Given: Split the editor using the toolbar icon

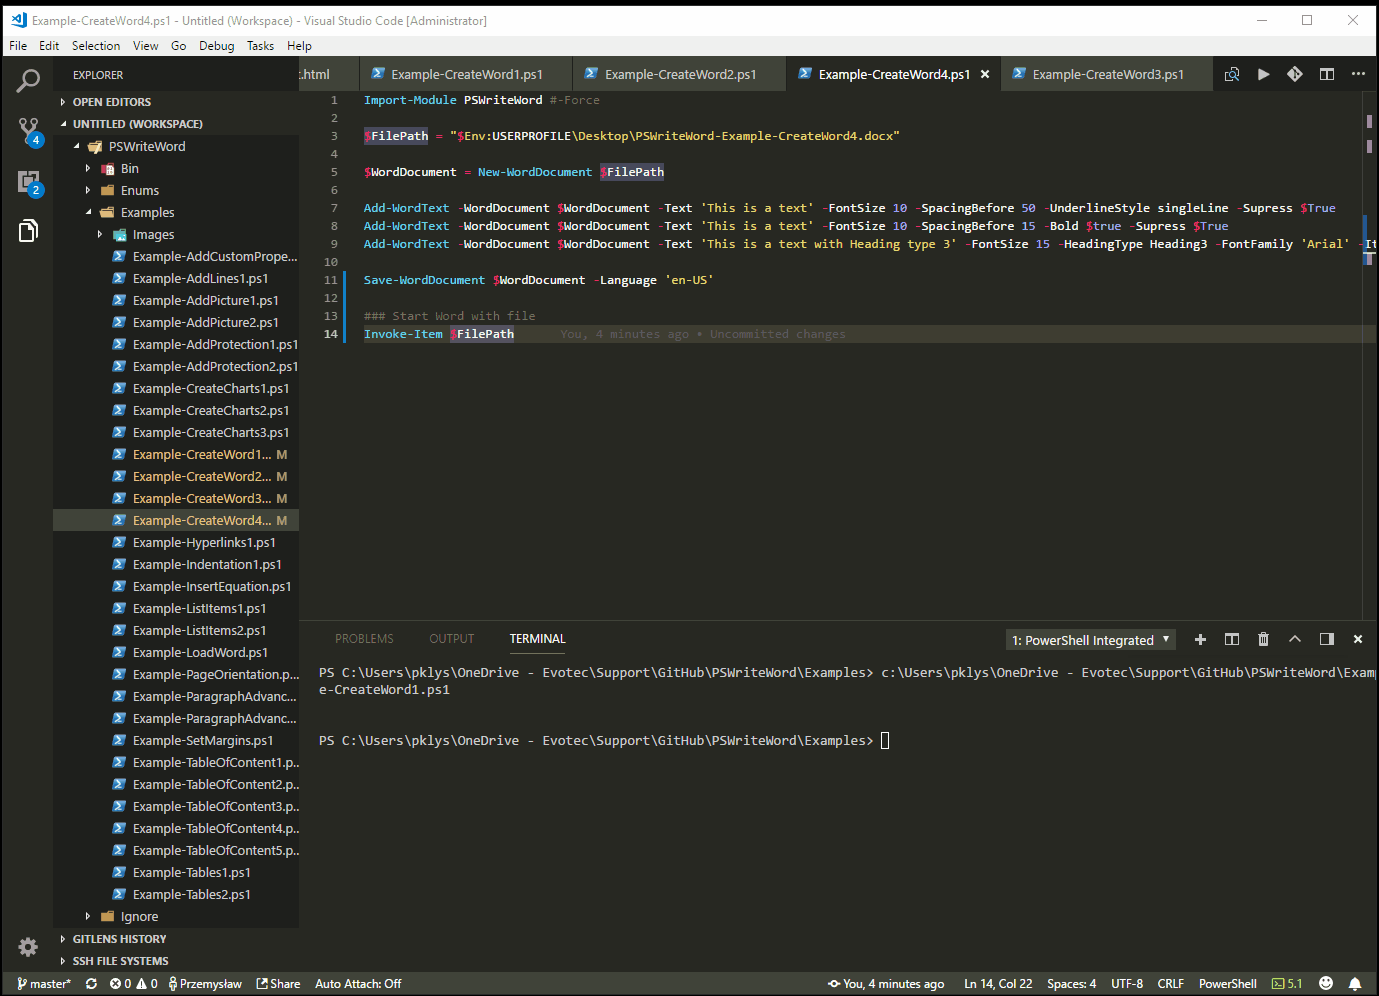Looking at the screenshot, I should [1327, 74].
